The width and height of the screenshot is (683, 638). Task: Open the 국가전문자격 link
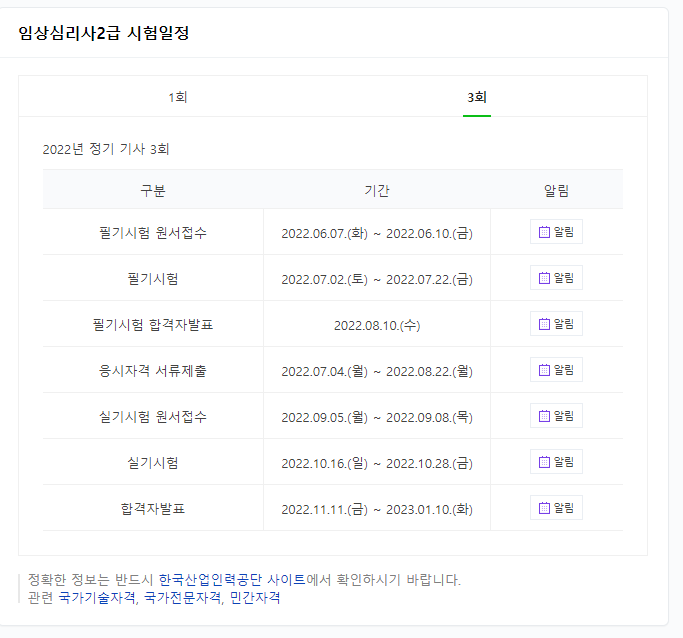tap(182, 597)
